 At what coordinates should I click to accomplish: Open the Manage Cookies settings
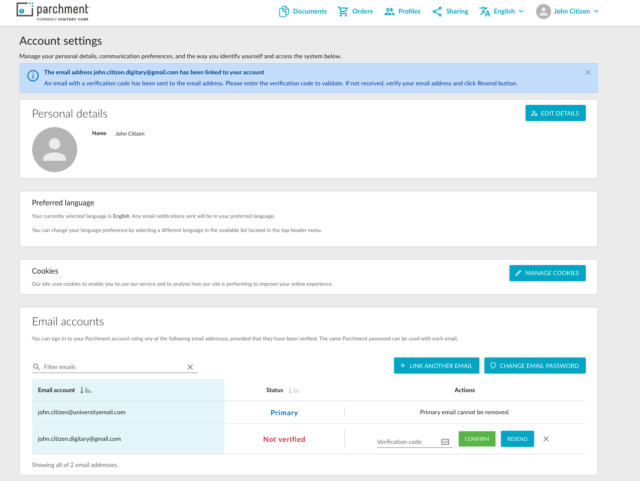coord(547,273)
